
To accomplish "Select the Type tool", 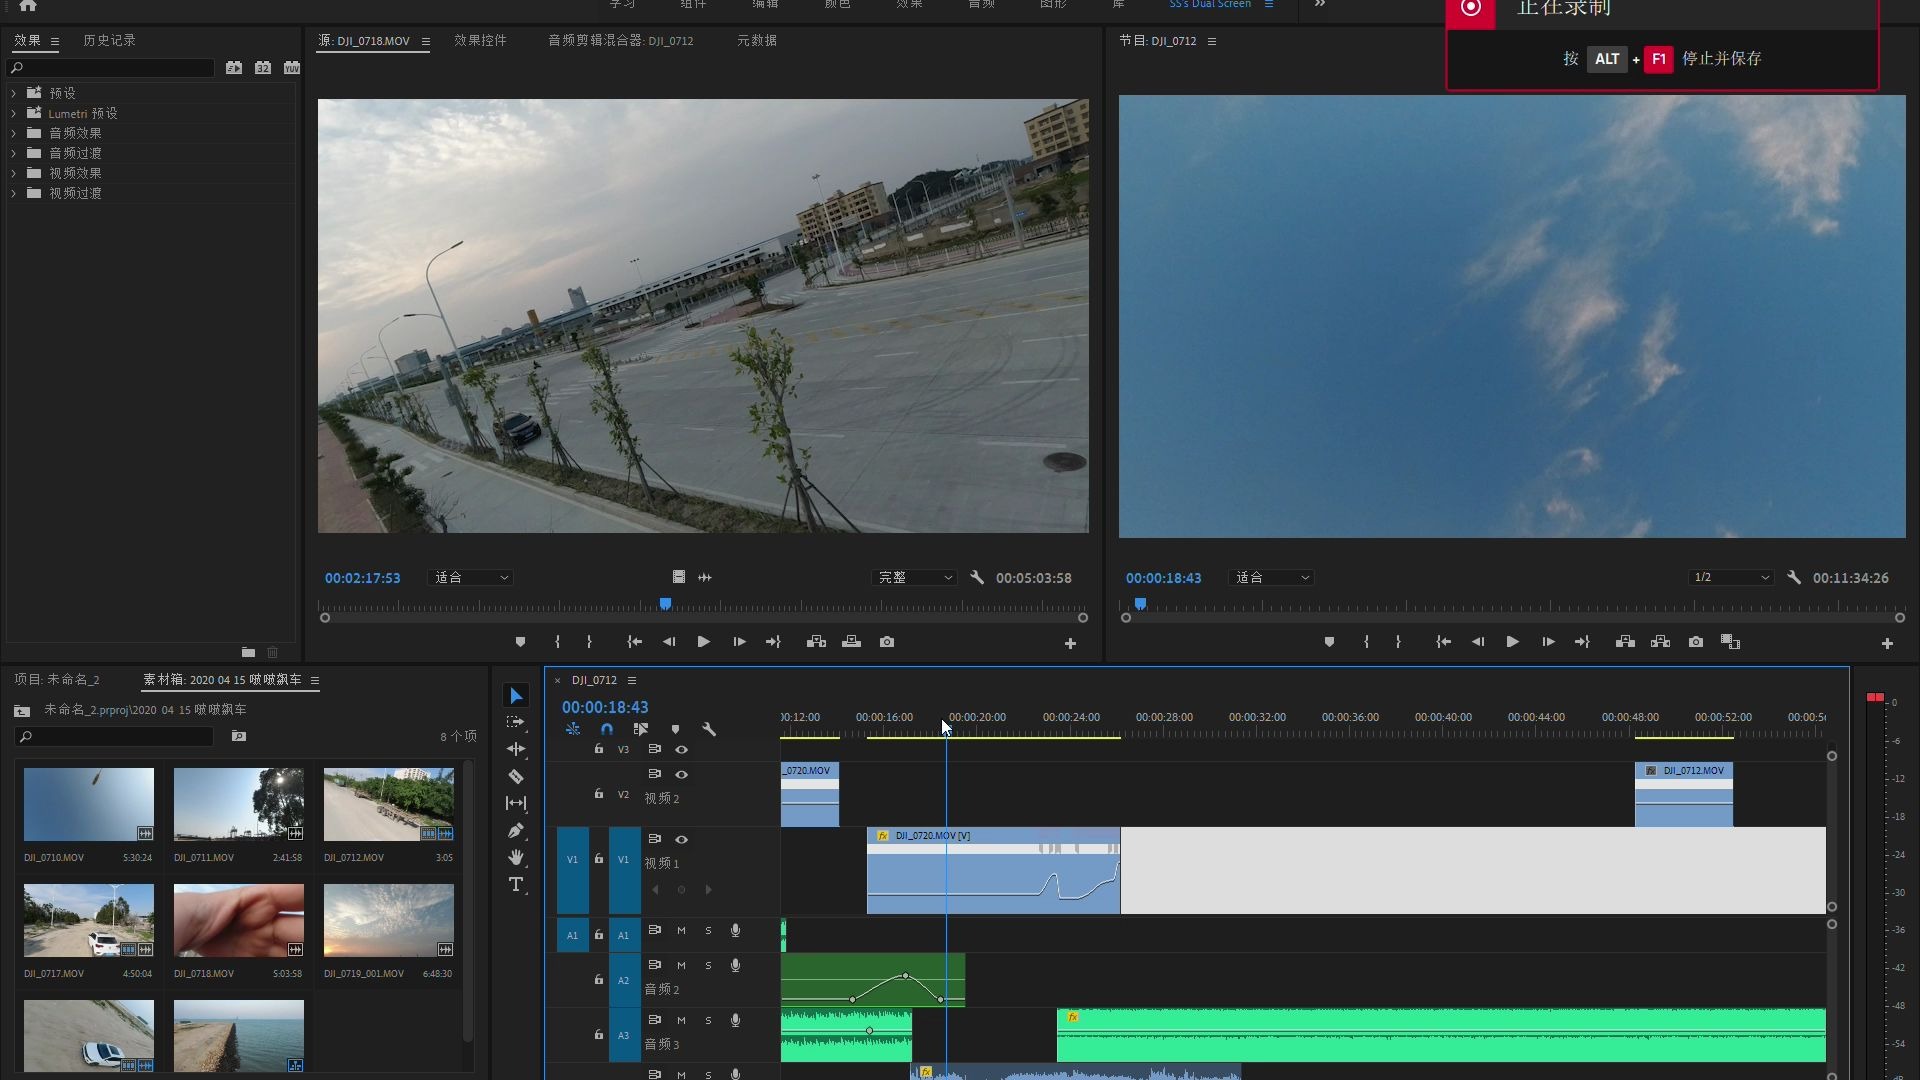I will click(516, 884).
